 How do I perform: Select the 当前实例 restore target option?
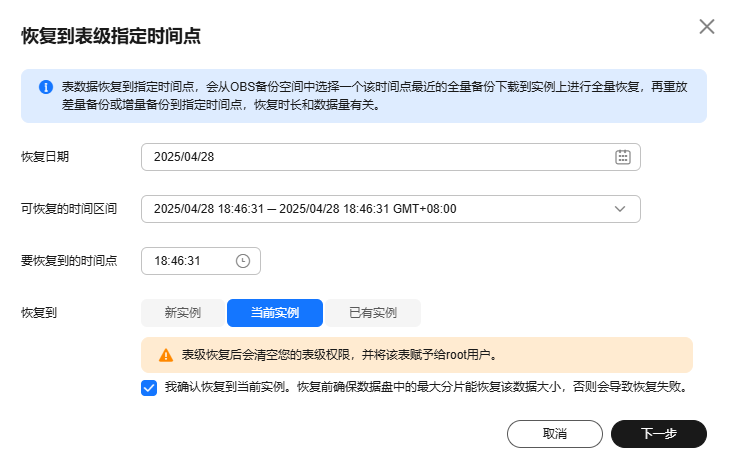(275, 313)
